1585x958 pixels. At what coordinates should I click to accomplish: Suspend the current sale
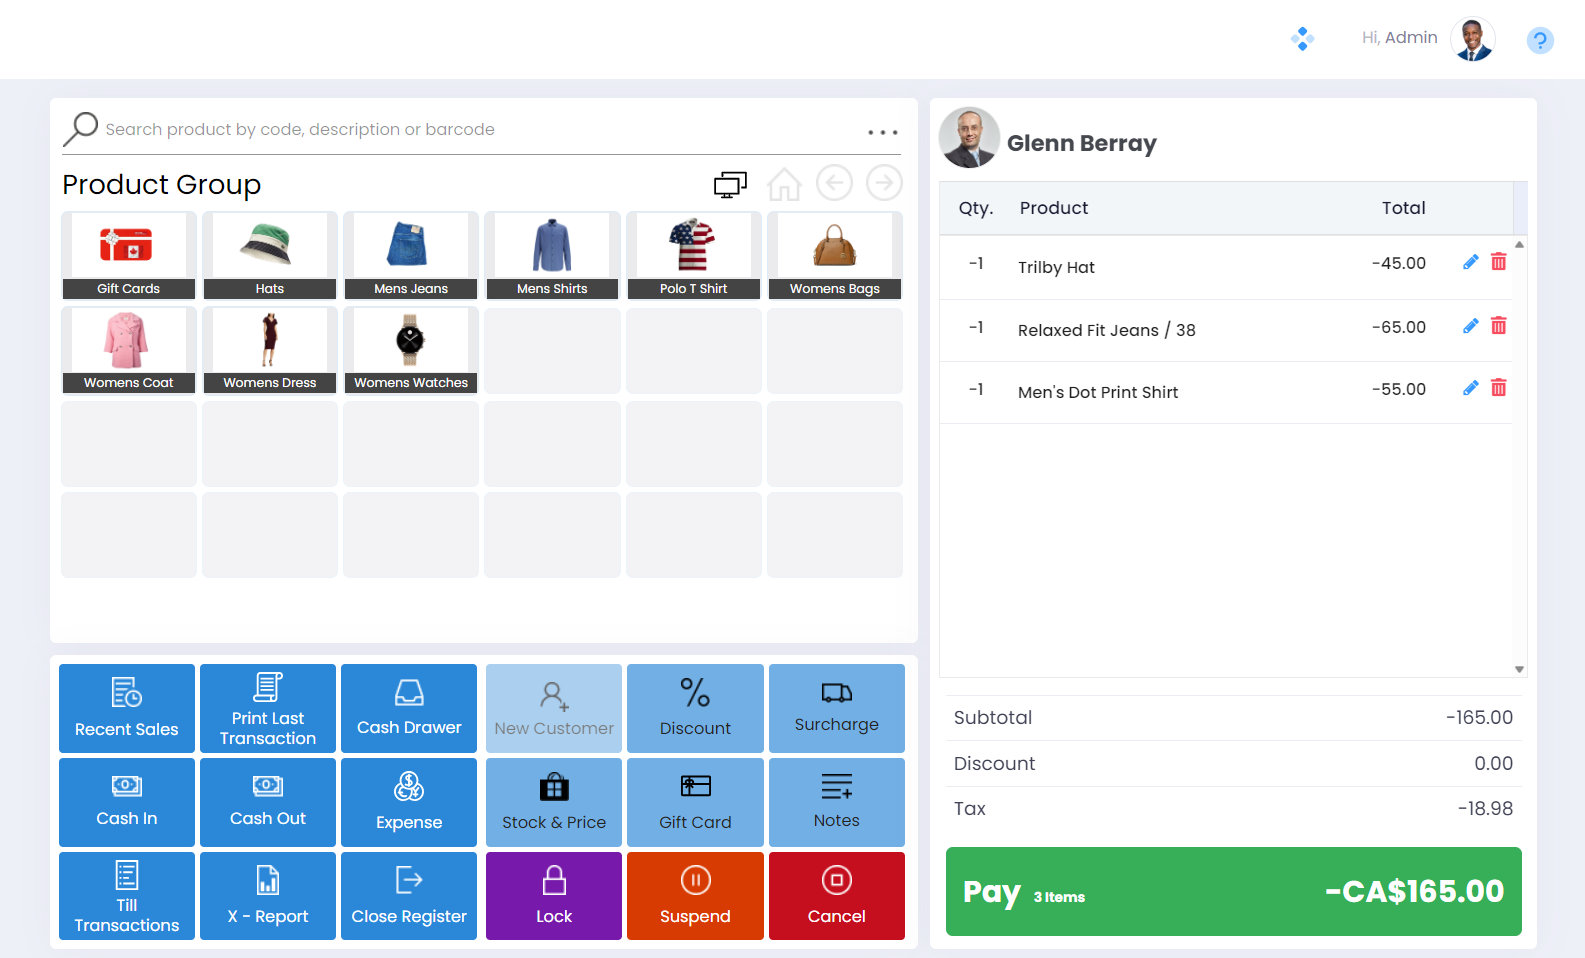click(695, 896)
